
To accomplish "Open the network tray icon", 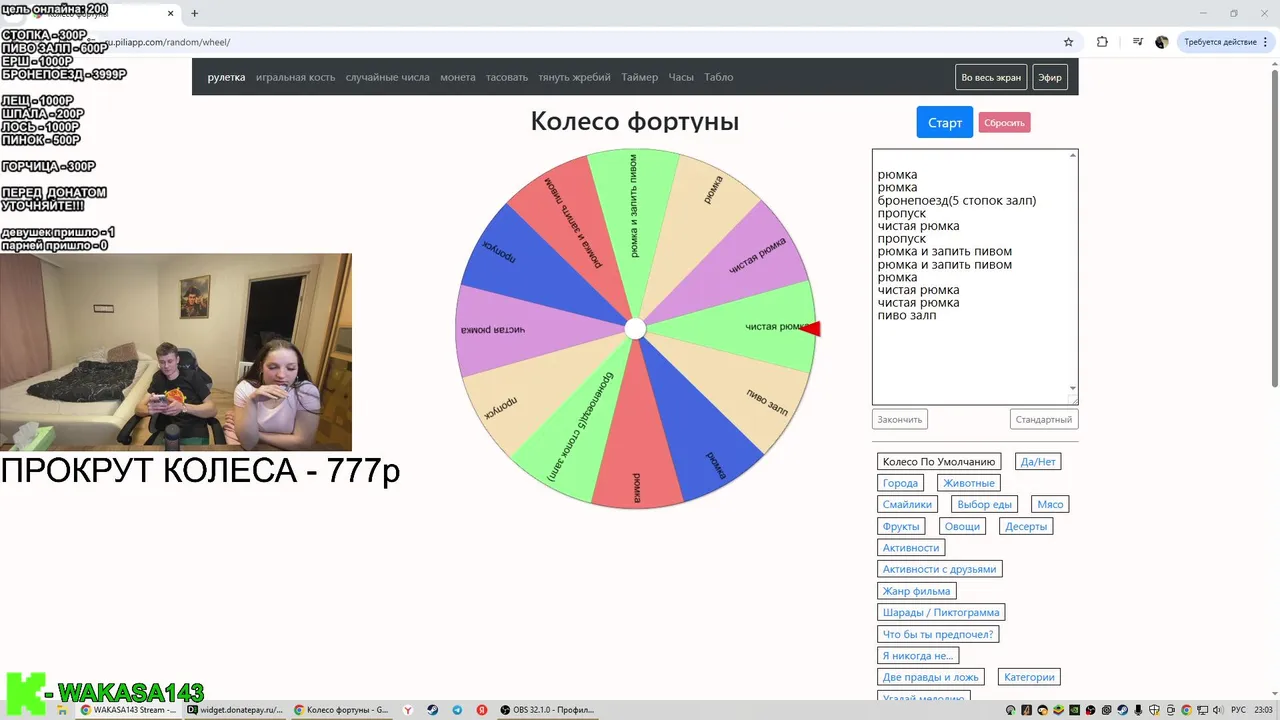I will click(x=1203, y=710).
